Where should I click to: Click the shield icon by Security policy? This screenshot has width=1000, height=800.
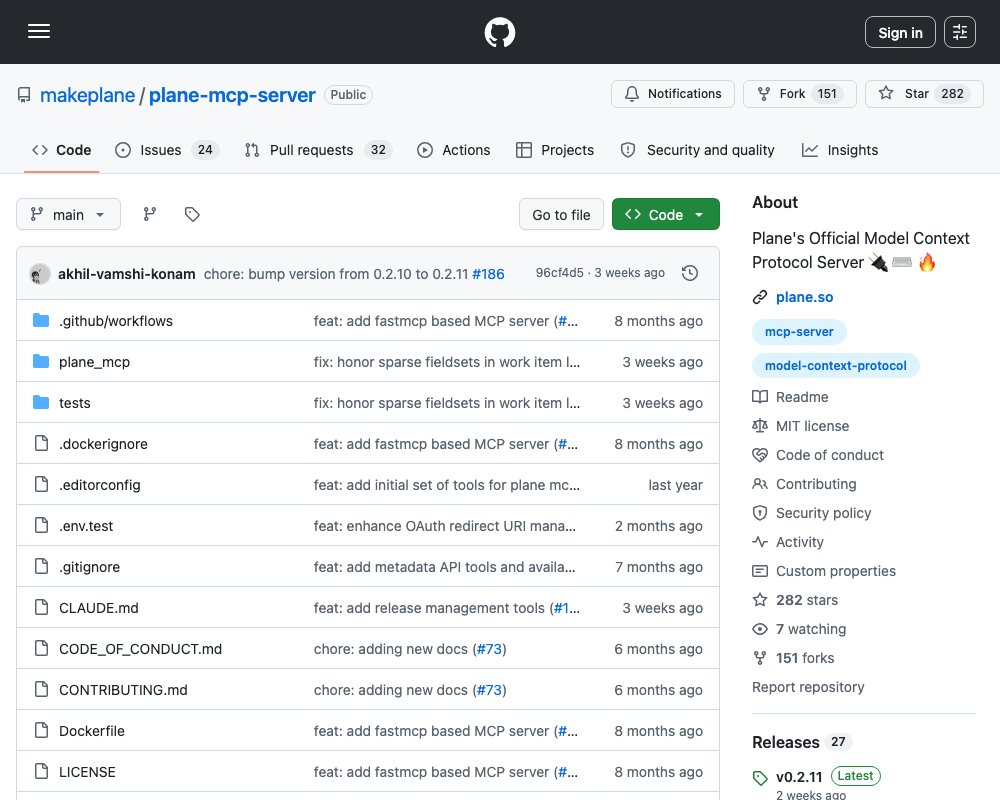pyautogui.click(x=760, y=513)
